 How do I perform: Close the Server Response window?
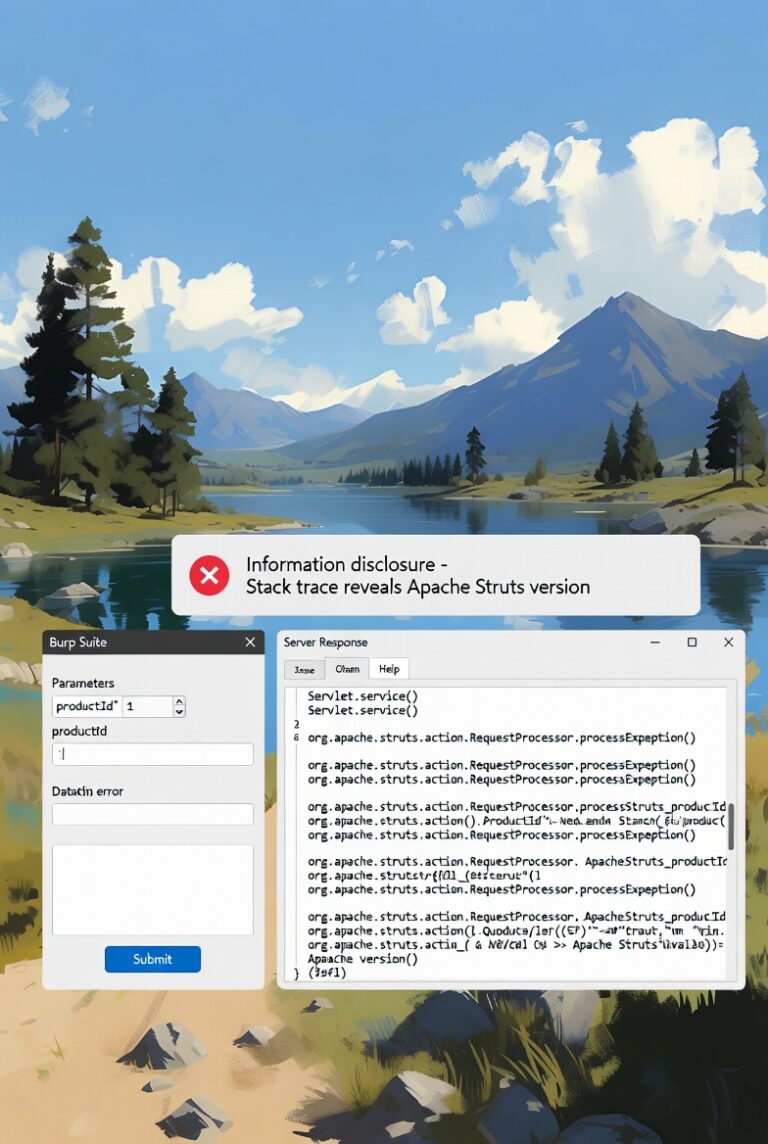click(x=728, y=642)
